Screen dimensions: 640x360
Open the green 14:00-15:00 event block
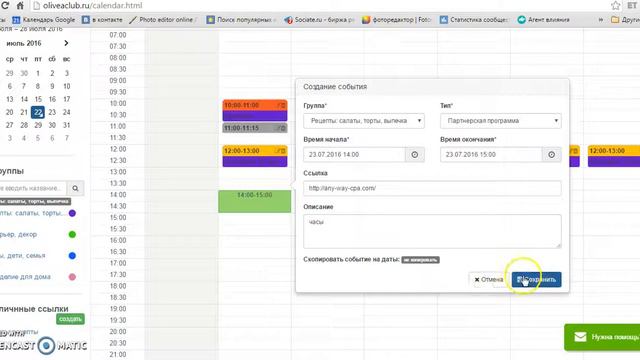[255, 201]
